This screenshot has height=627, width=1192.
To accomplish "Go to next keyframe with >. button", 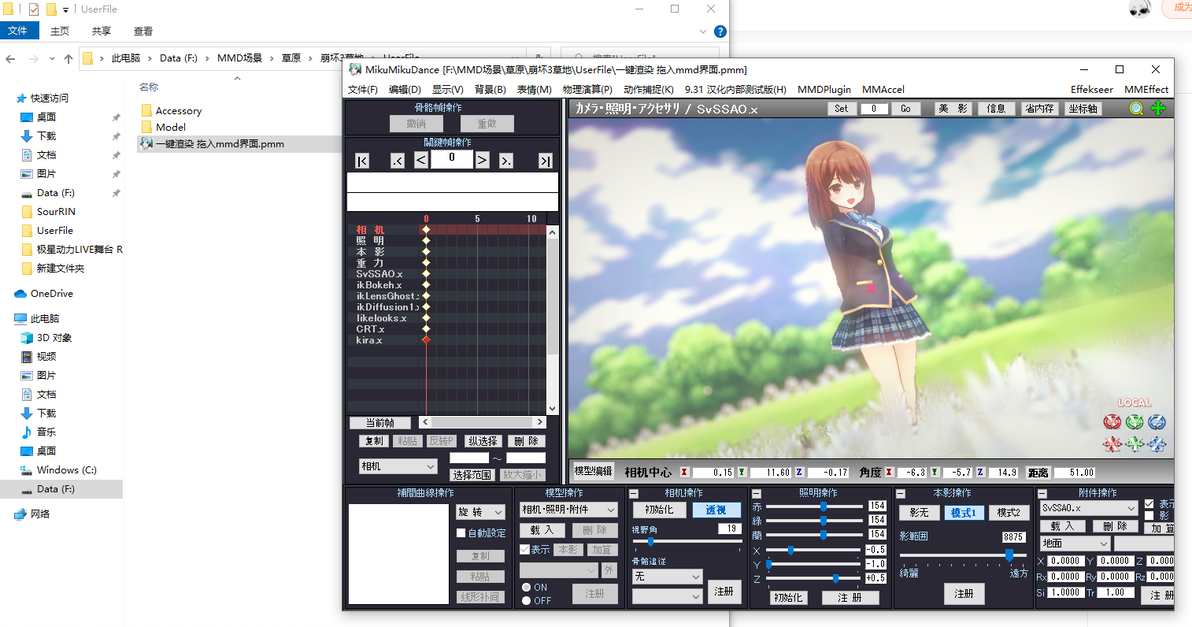I will coord(506,160).
